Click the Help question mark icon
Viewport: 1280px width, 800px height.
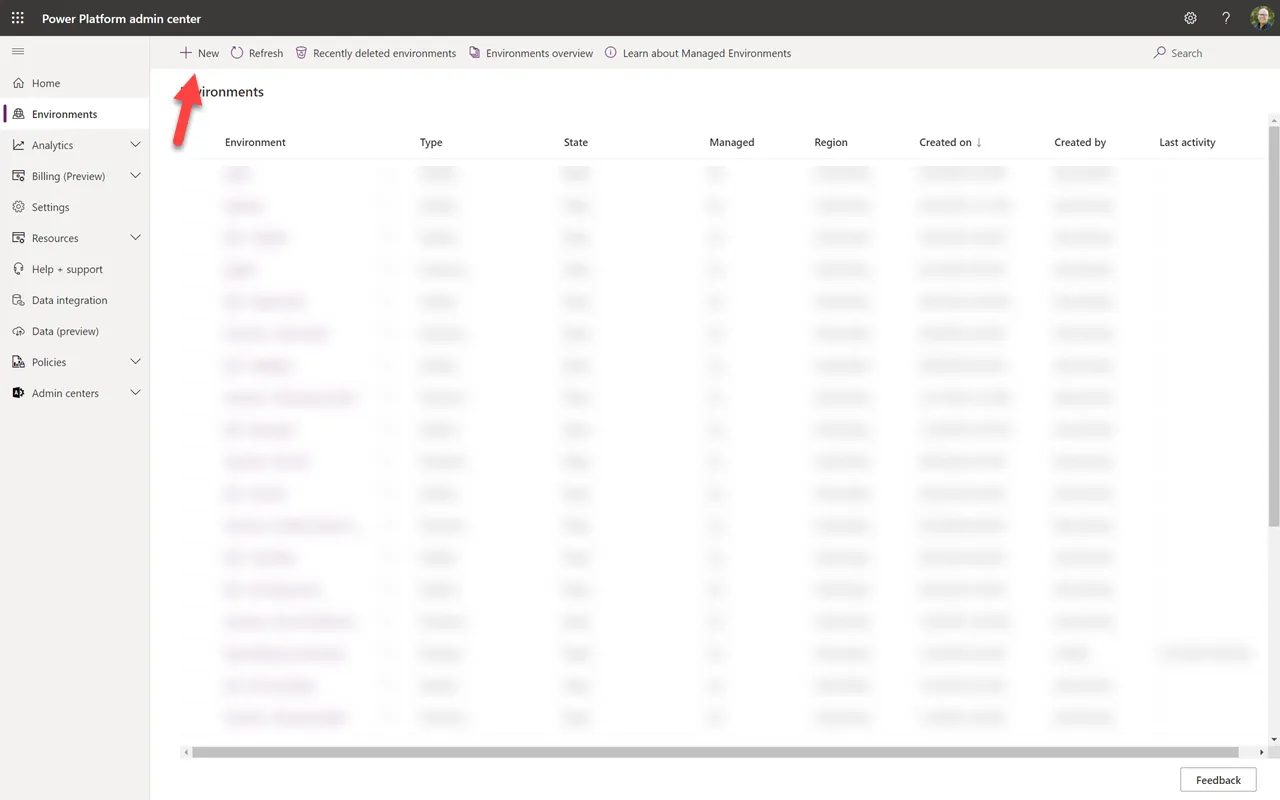[x=1225, y=17]
